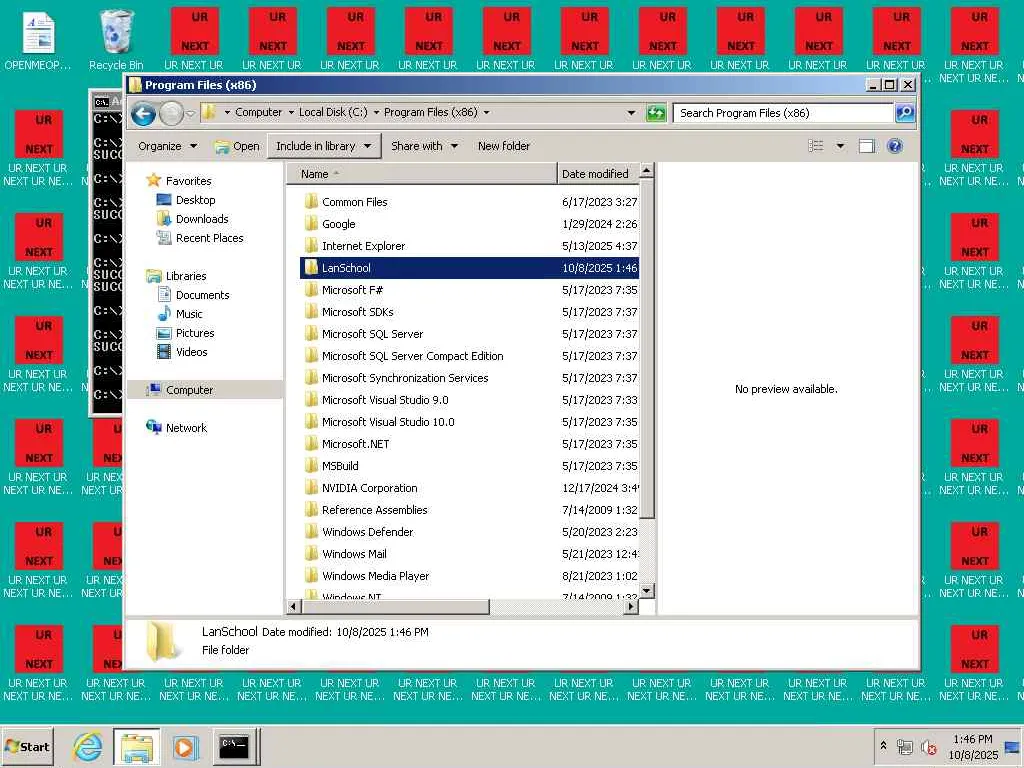Click the Recycle Bin desktop icon

pos(116,39)
